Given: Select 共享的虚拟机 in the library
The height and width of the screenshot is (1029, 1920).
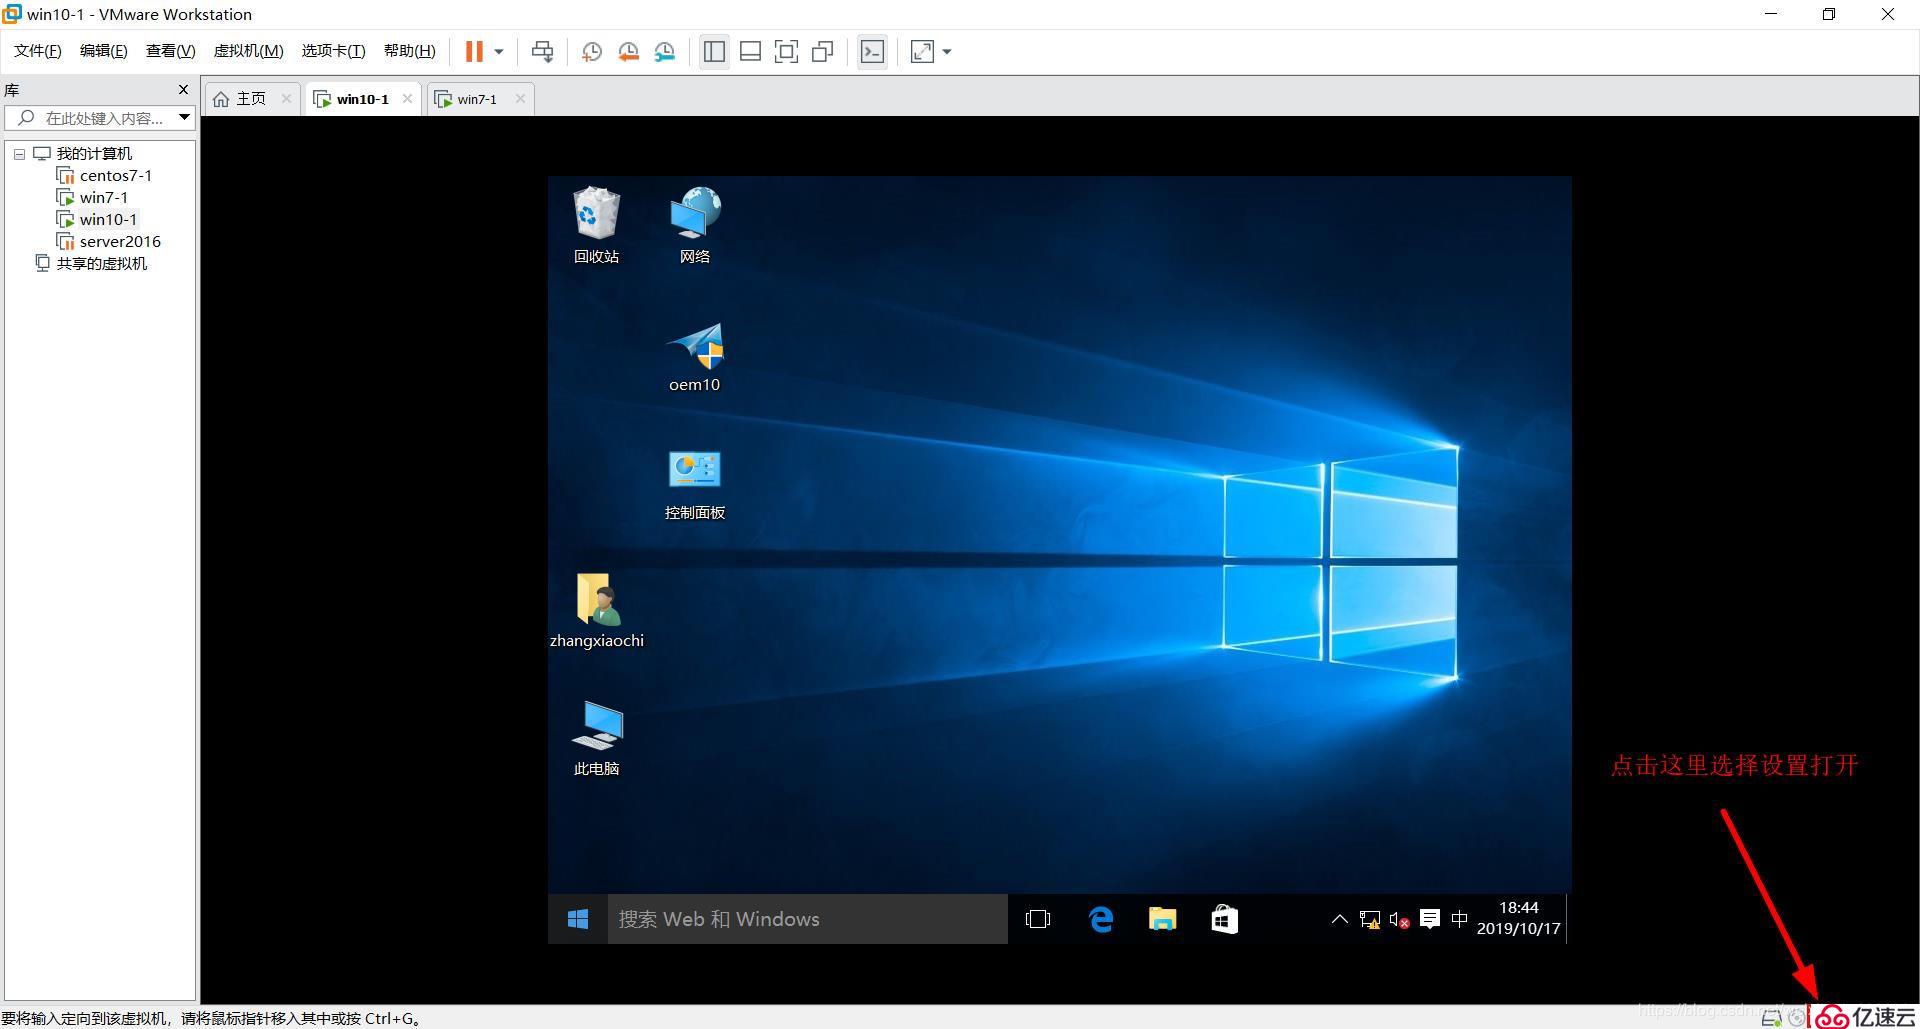Looking at the screenshot, I should point(101,263).
